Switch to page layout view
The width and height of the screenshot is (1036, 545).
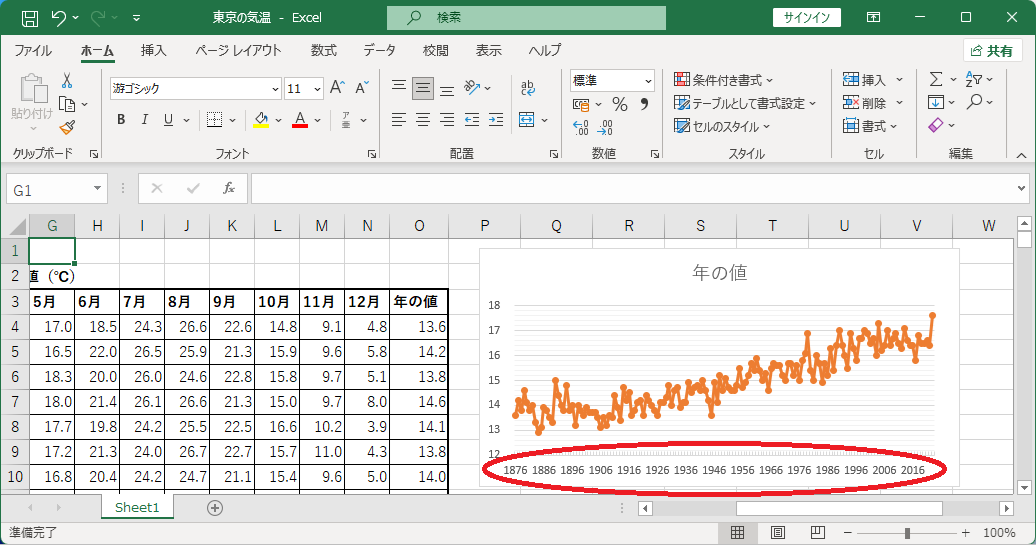tap(778, 532)
